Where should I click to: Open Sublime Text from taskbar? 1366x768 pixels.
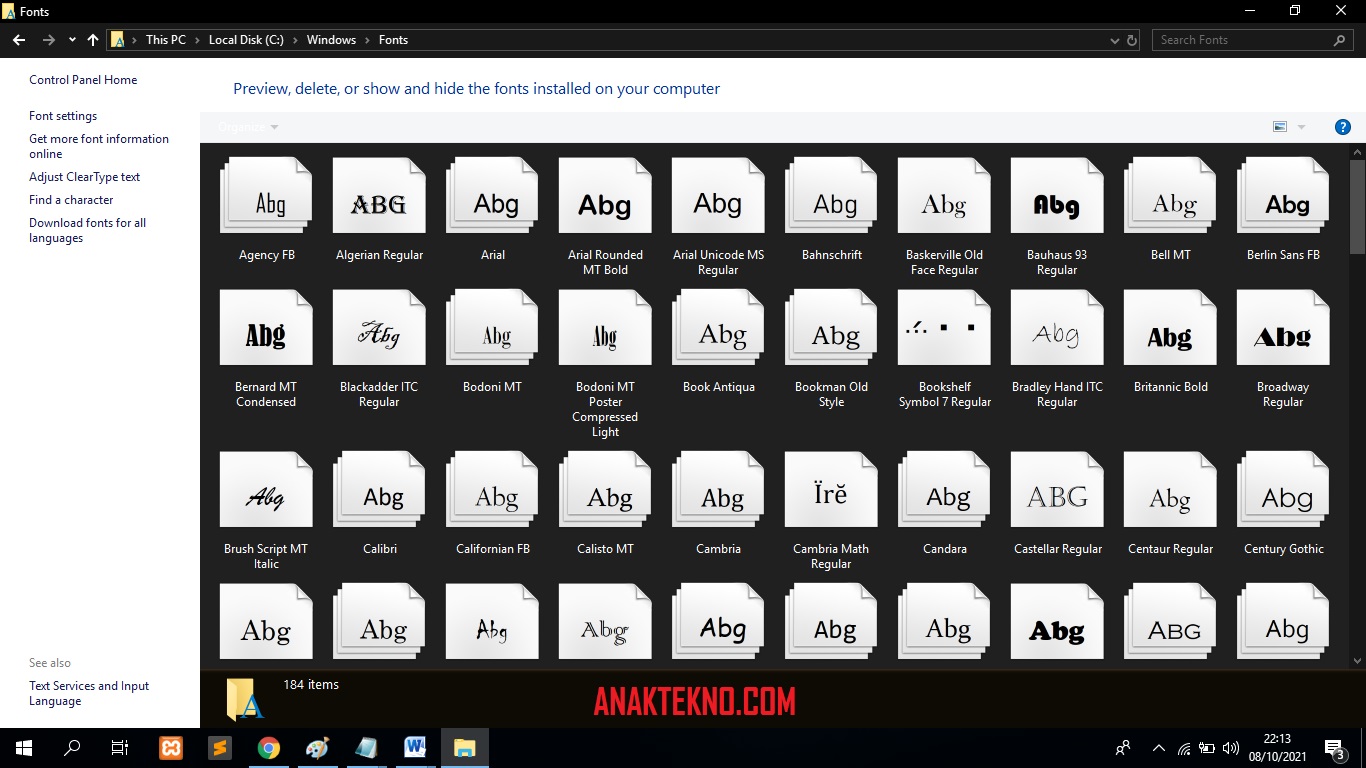click(x=220, y=748)
